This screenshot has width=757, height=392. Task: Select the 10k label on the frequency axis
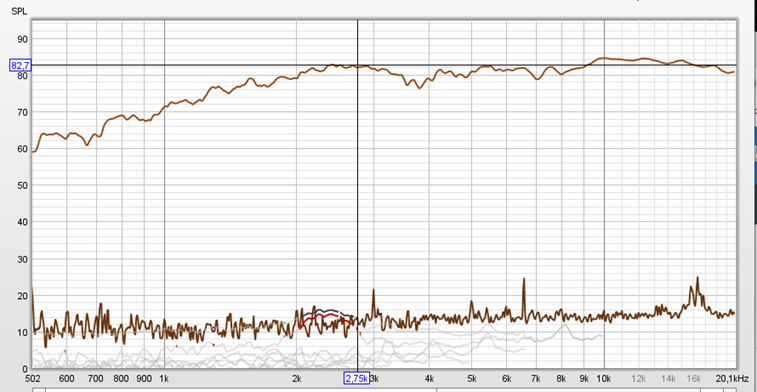point(604,378)
